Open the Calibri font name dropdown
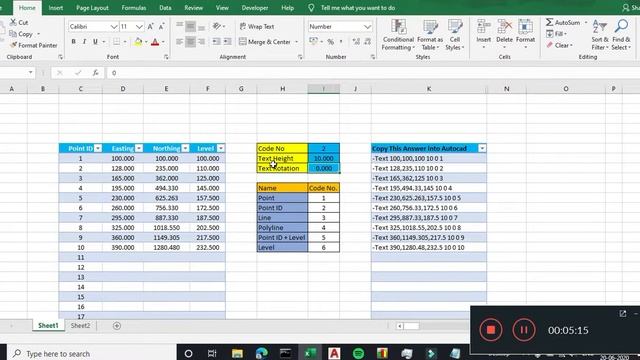This screenshot has height=360, width=640. [114, 27]
